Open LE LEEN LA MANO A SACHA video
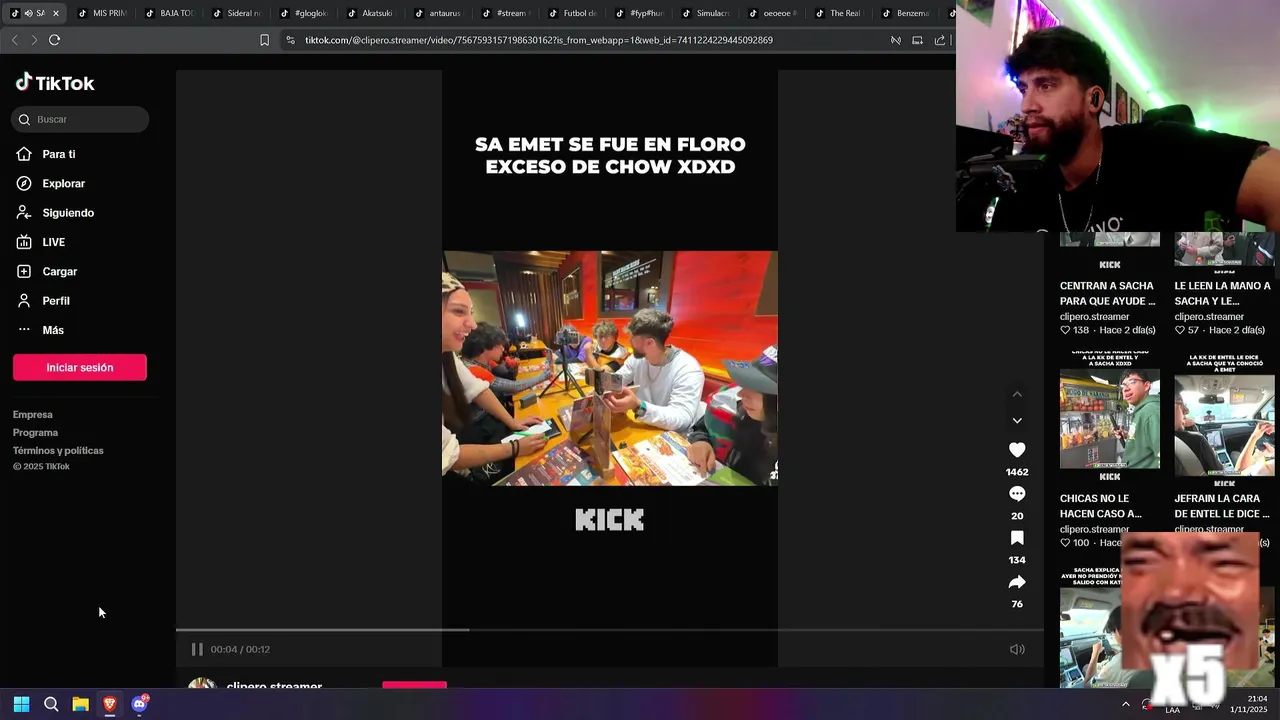Viewport: 1280px width, 720px height. (x=1224, y=293)
